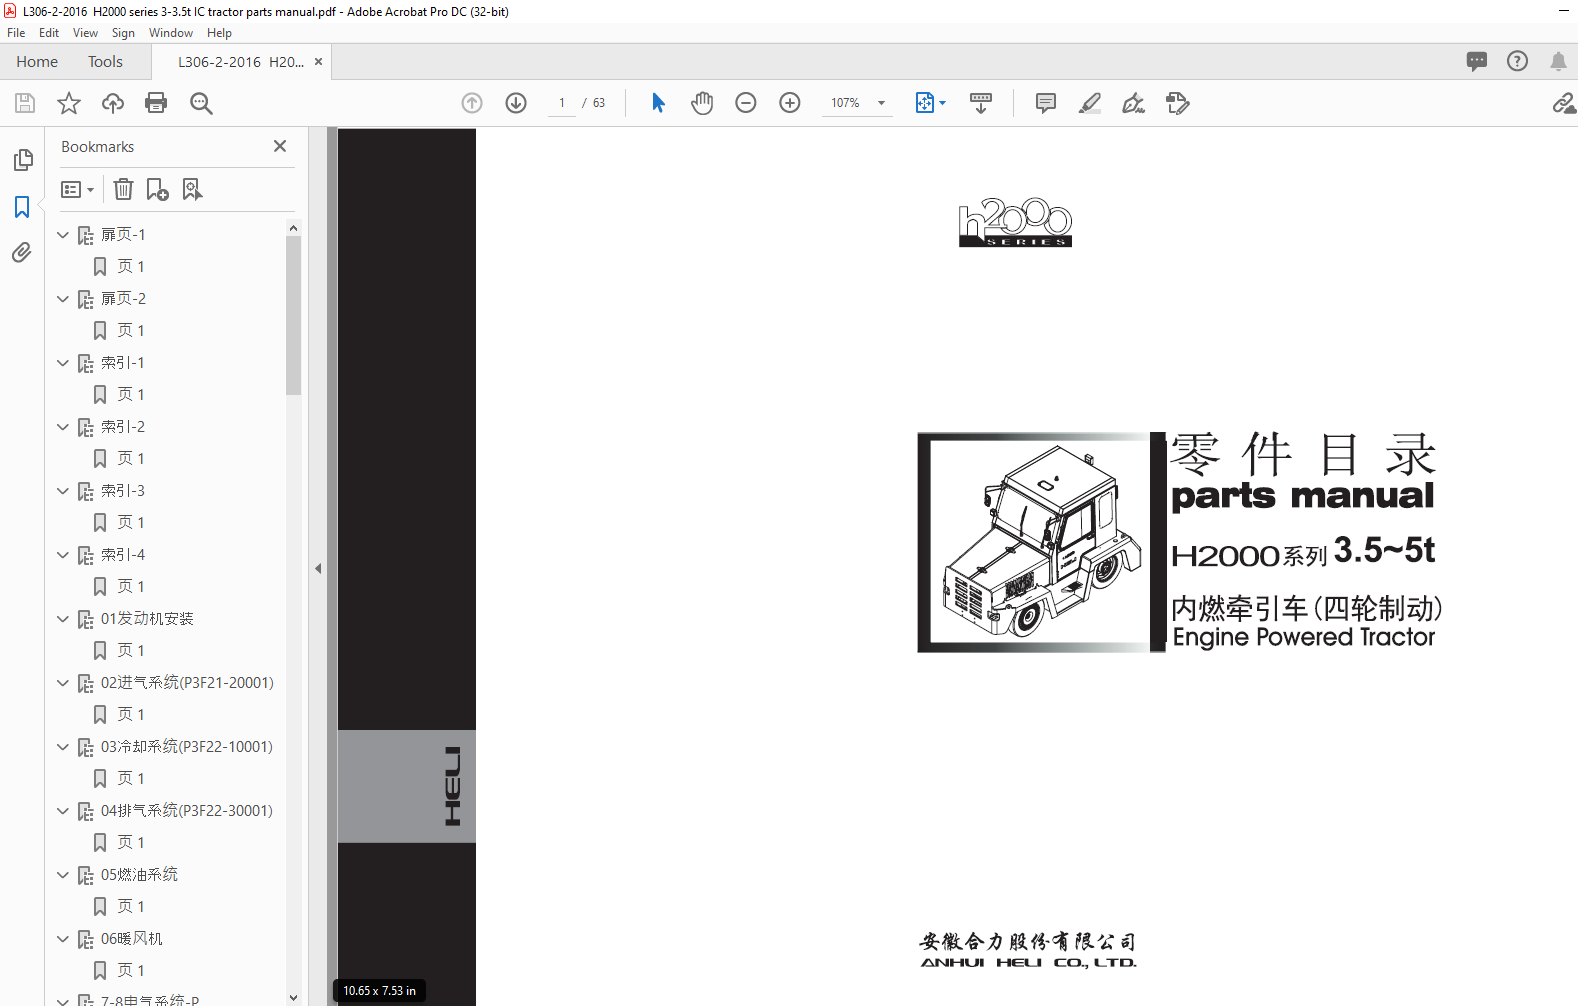Click the tractor illustration on page
Screen dimensions: 1578x1006
1041,542
